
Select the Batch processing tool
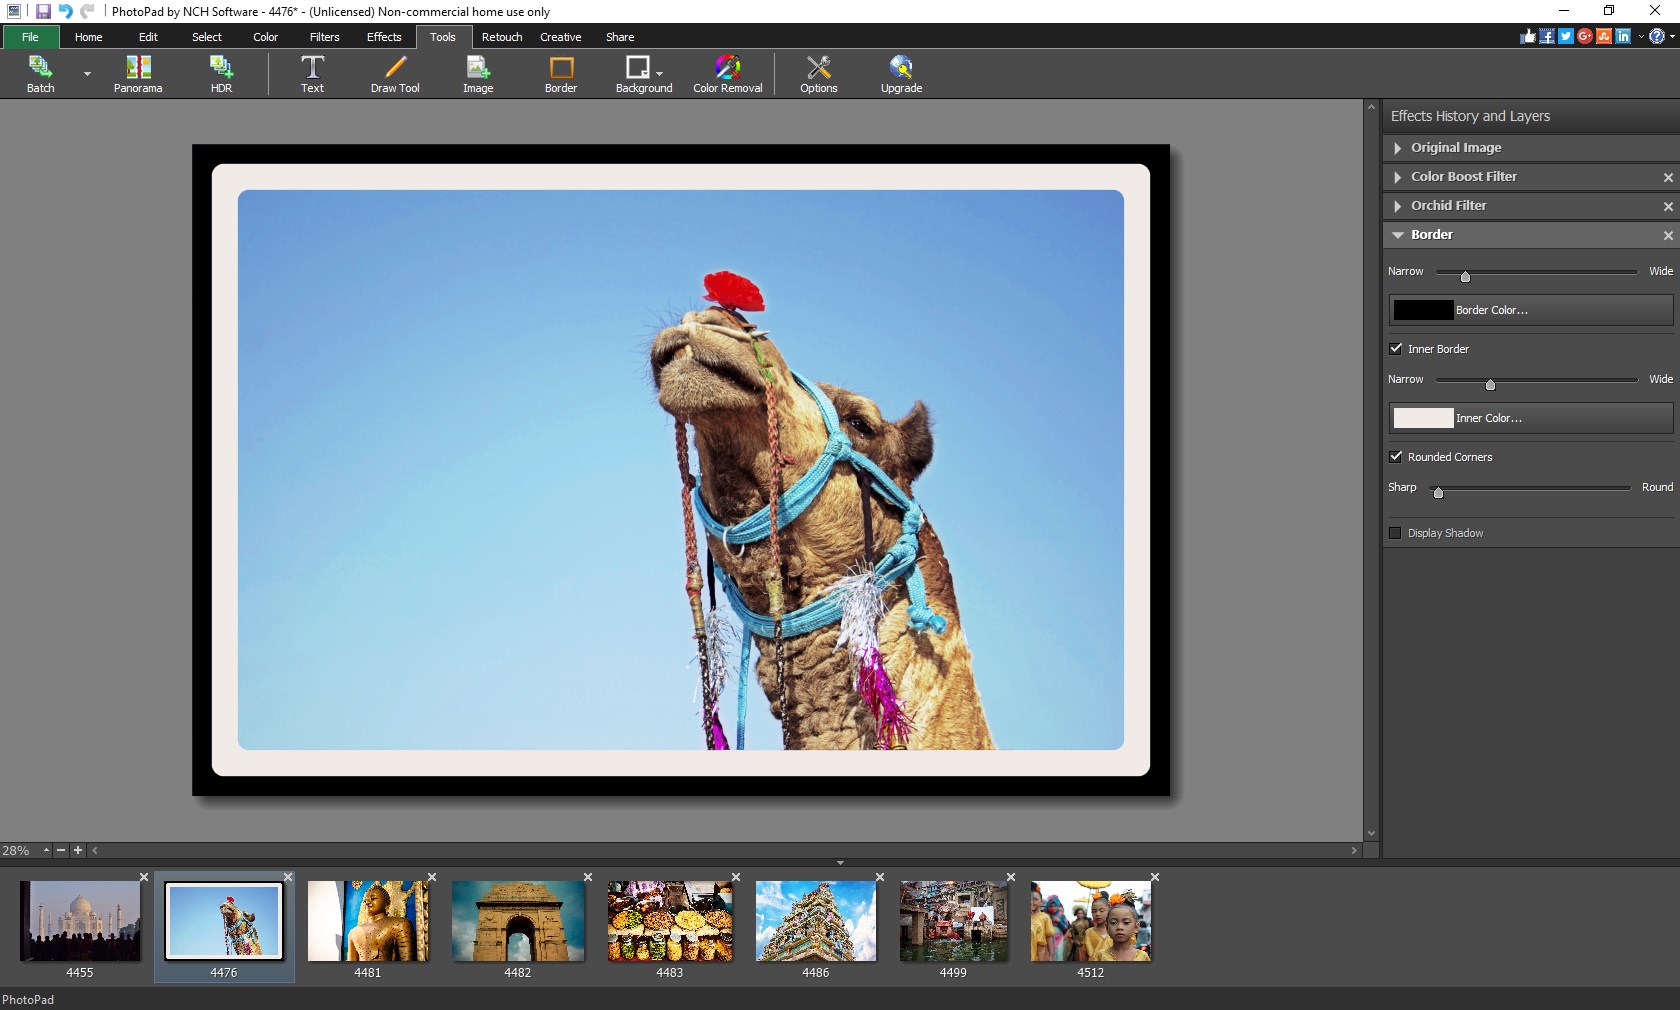click(40, 74)
